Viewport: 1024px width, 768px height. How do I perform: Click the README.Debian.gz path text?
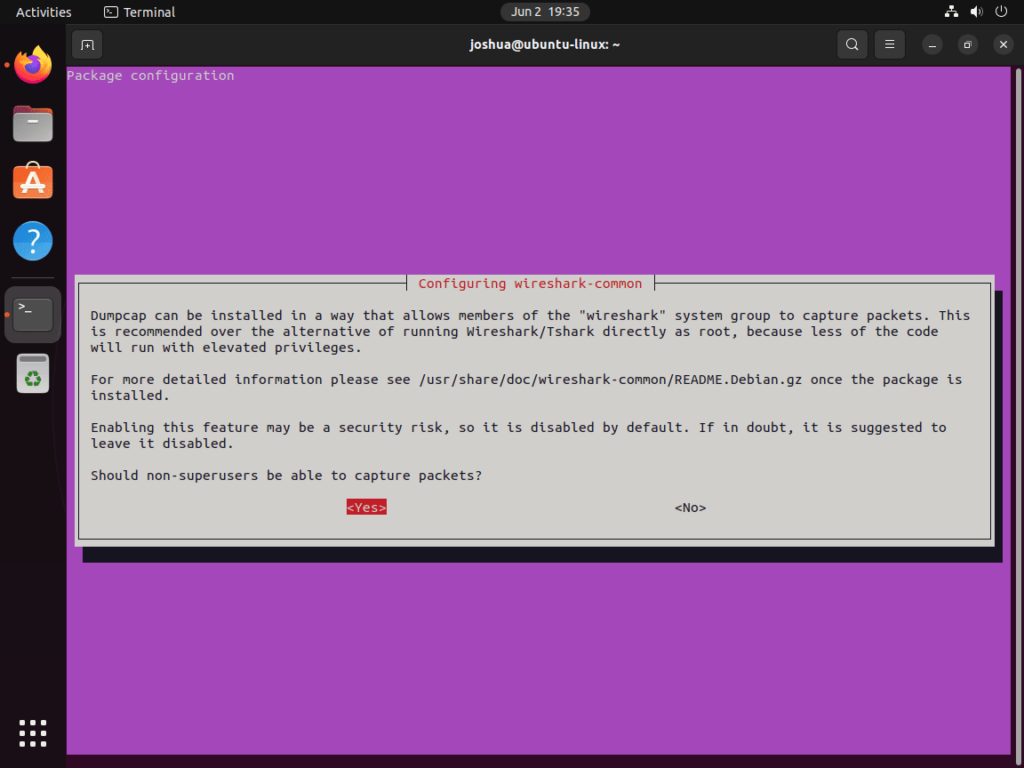[611, 379]
